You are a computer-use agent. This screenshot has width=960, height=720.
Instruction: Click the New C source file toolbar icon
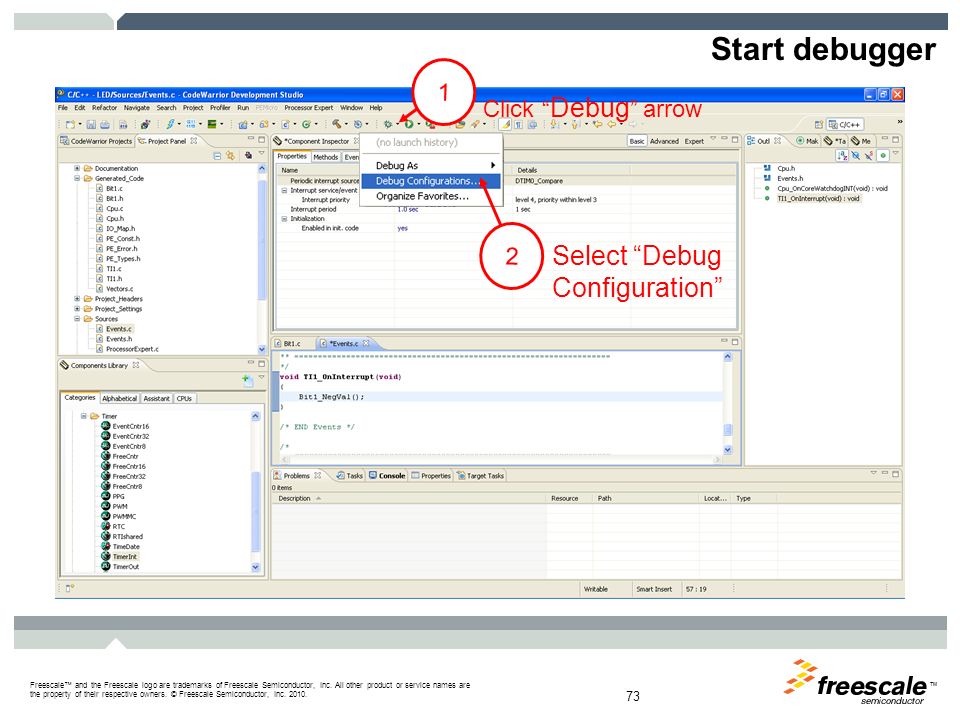point(285,124)
